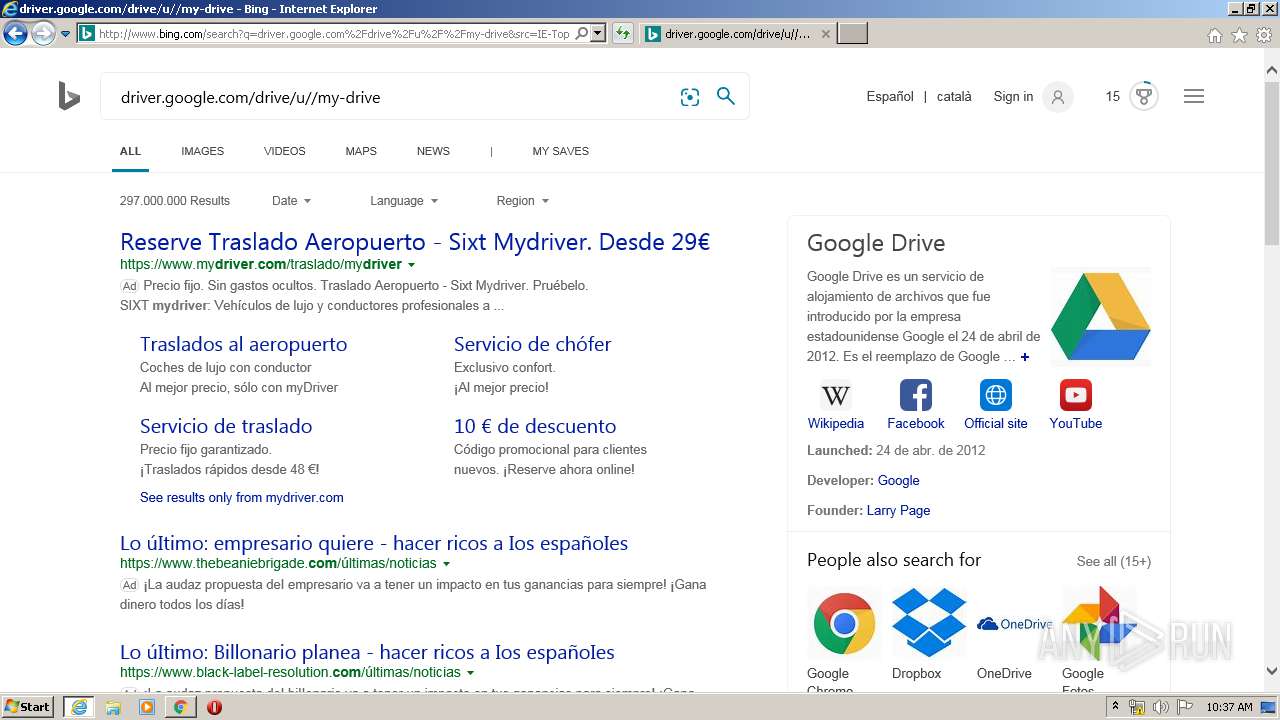The width and height of the screenshot is (1280, 720).
Task: Open the Servicio de traslado sublink
Action: 226,426
